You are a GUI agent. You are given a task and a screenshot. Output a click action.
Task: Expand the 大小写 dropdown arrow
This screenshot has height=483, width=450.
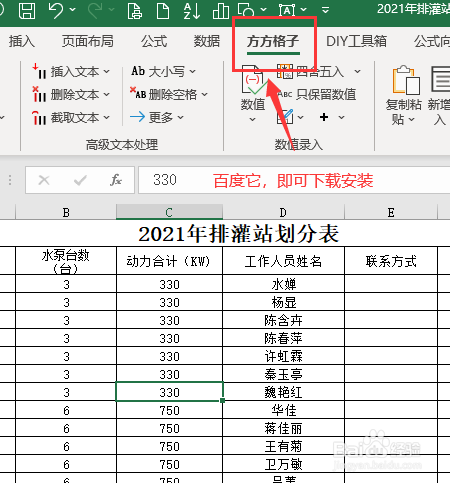coord(192,71)
